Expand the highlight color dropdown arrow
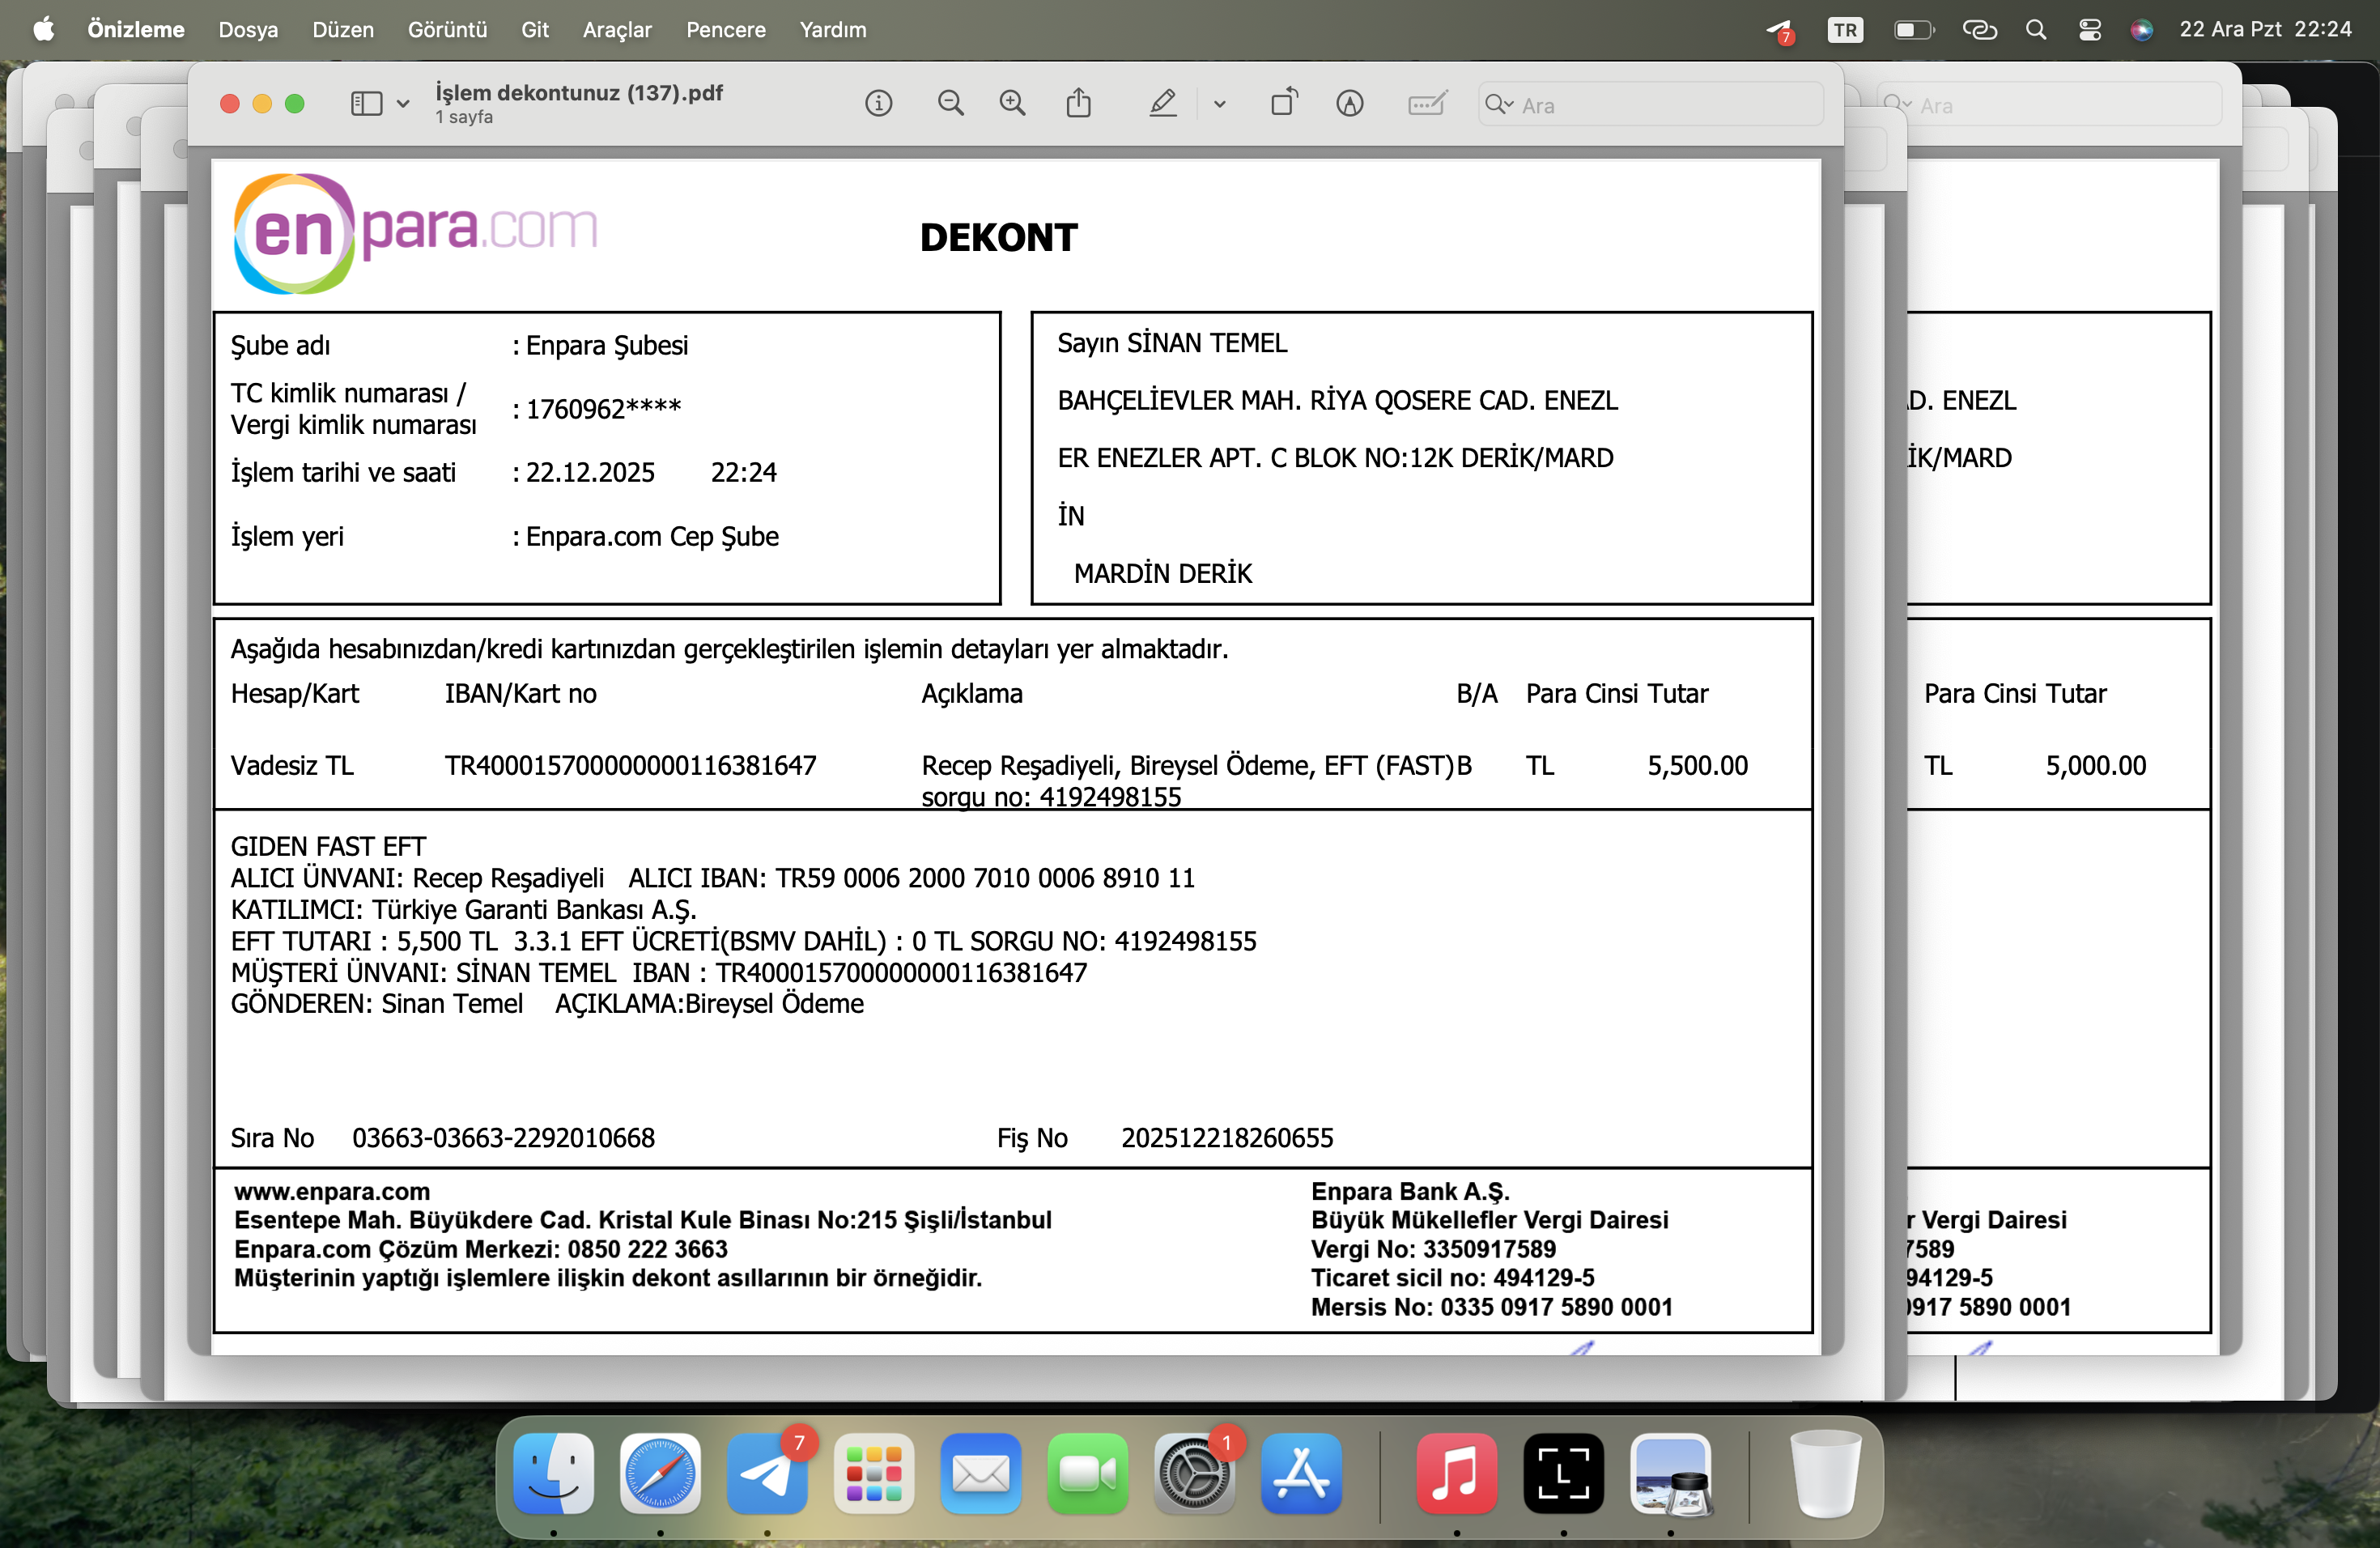The width and height of the screenshot is (2380, 1548). coord(1219,104)
